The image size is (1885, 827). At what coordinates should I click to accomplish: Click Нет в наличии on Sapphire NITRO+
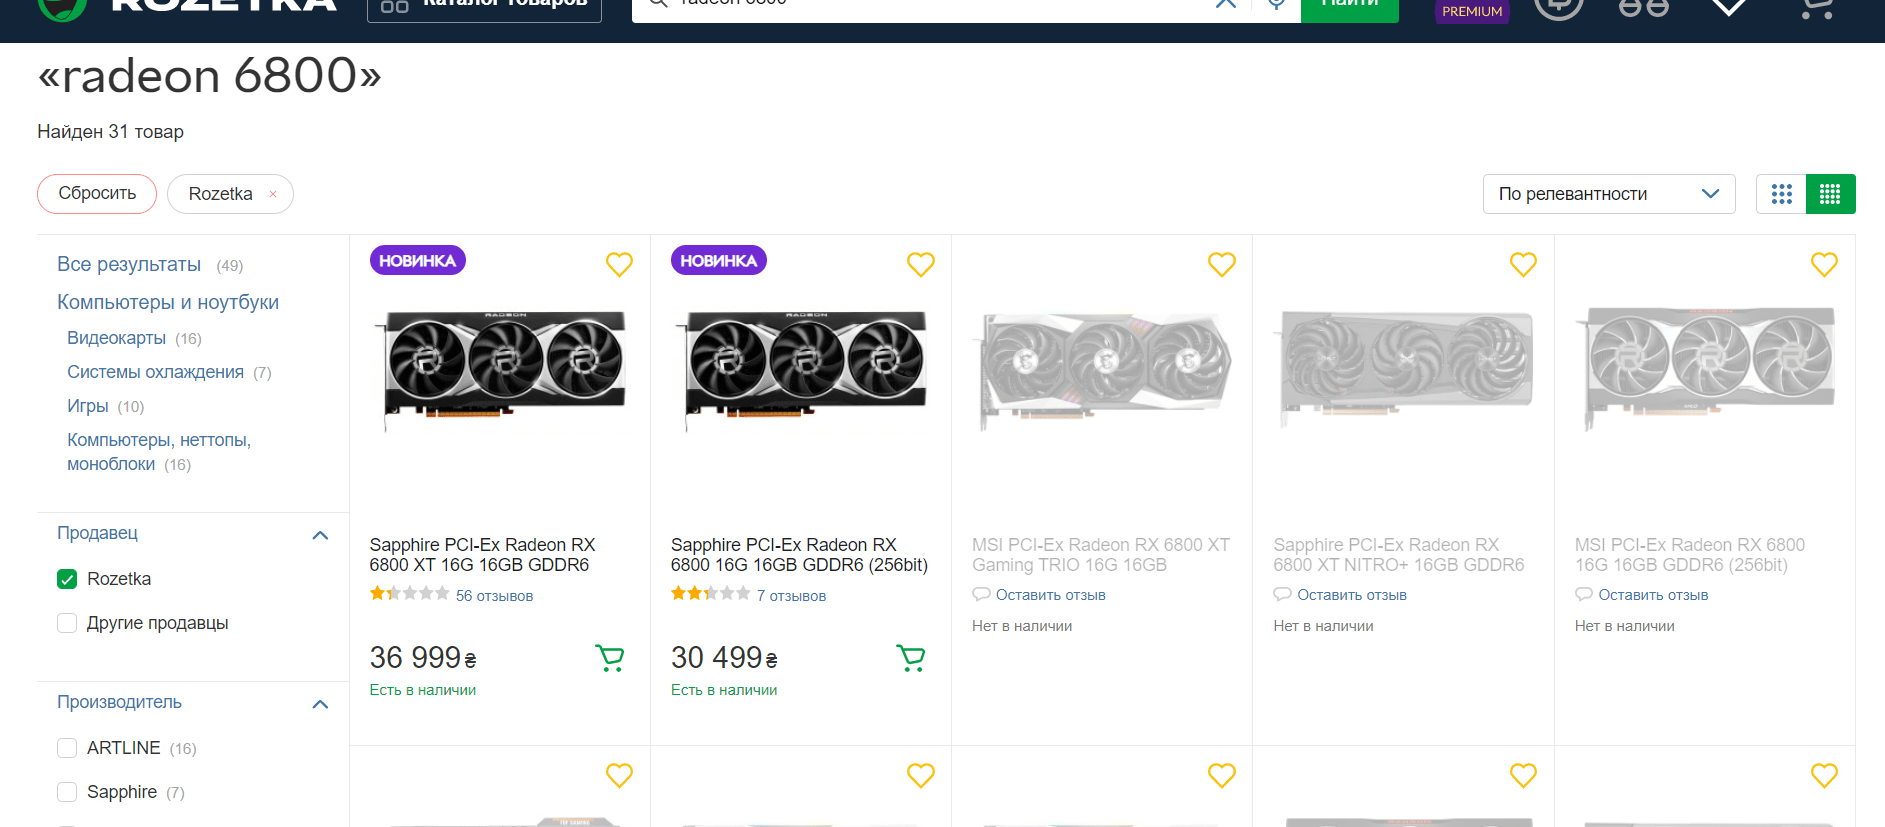tap(1323, 626)
